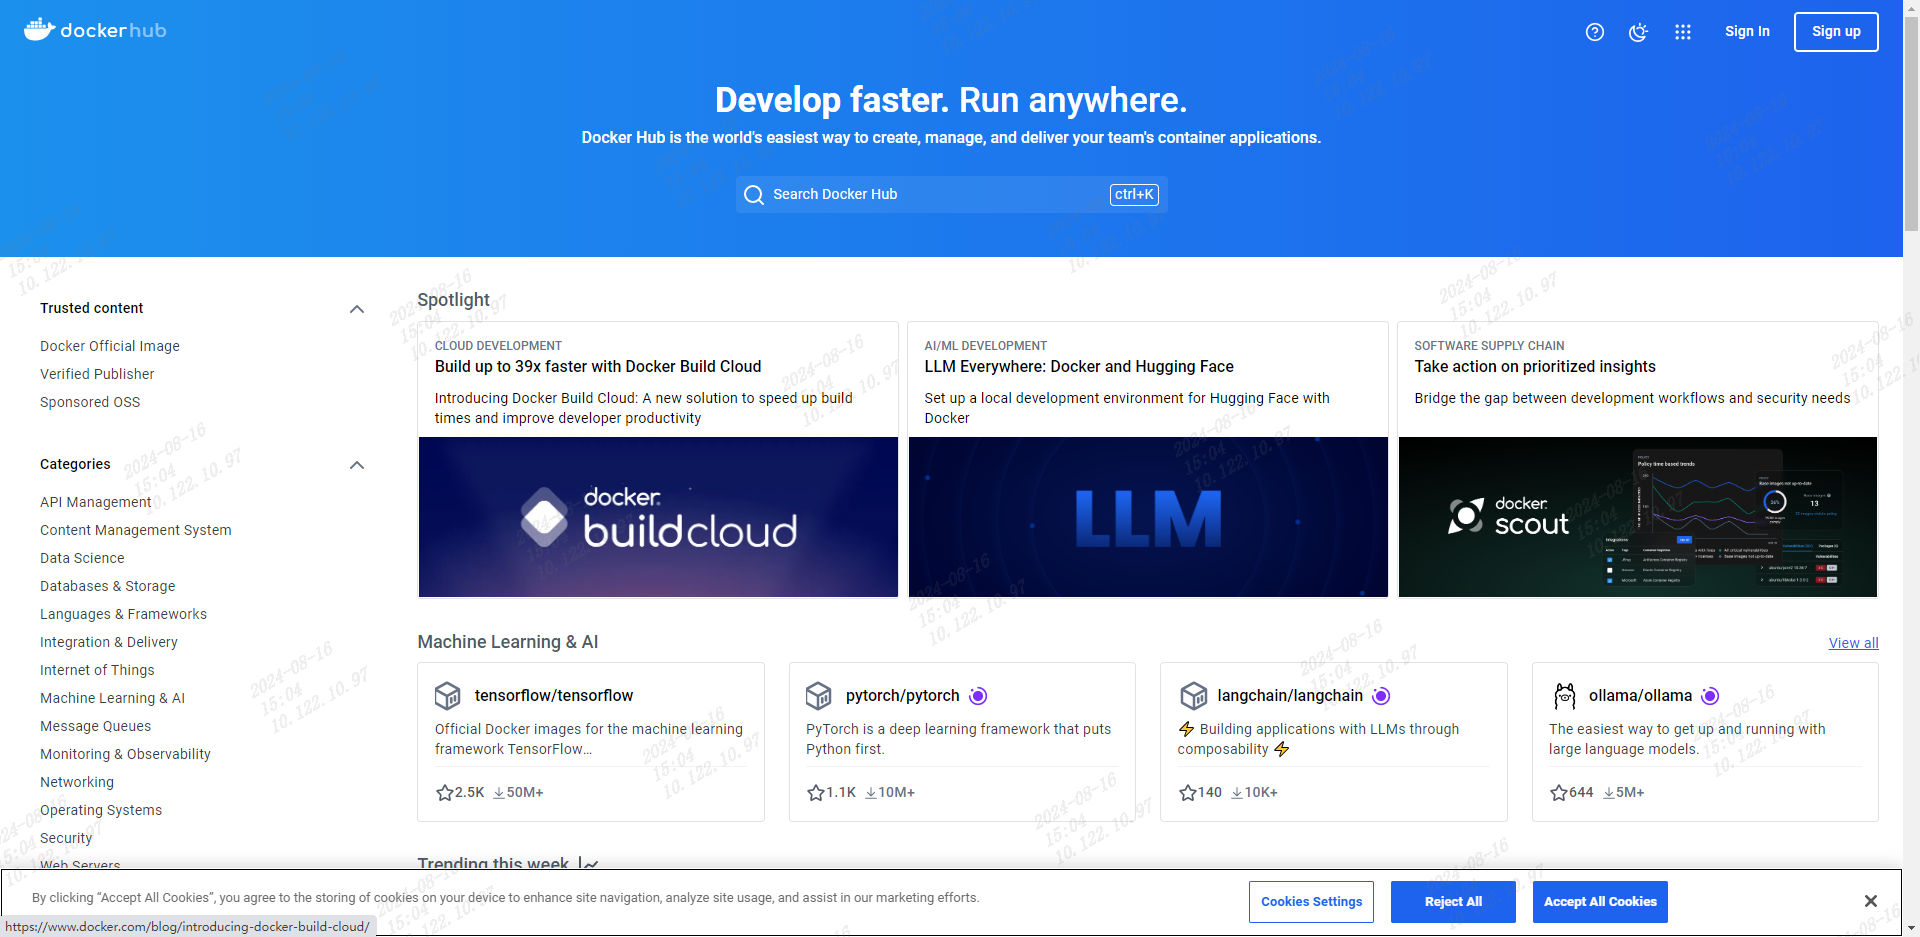
Task: Click the langchain Sponsored OSS badge icon
Action: pyautogui.click(x=1381, y=696)
